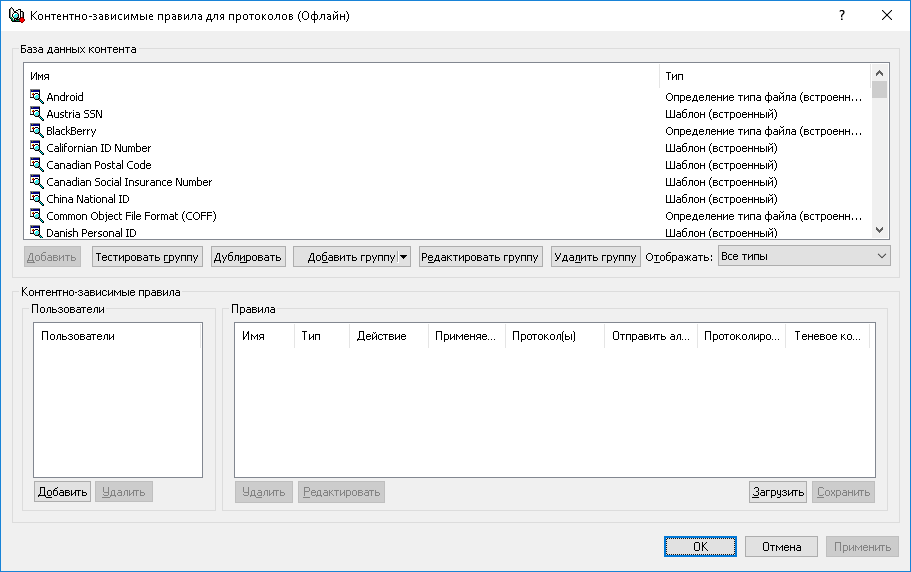
Task: Click the China National ID icon
Action: pos(37,199)
